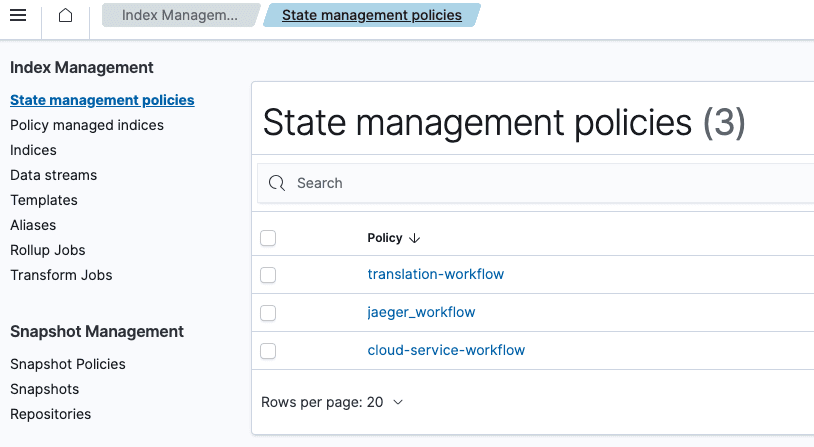The image size is (814, 447).
Task: Click the Index Management breadcrumb
Action: [x=180, y=16]
